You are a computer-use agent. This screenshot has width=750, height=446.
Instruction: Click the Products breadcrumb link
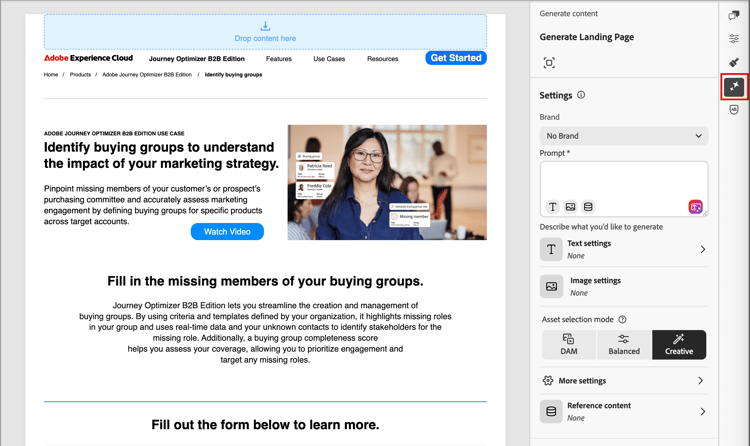tap(80, 75)
